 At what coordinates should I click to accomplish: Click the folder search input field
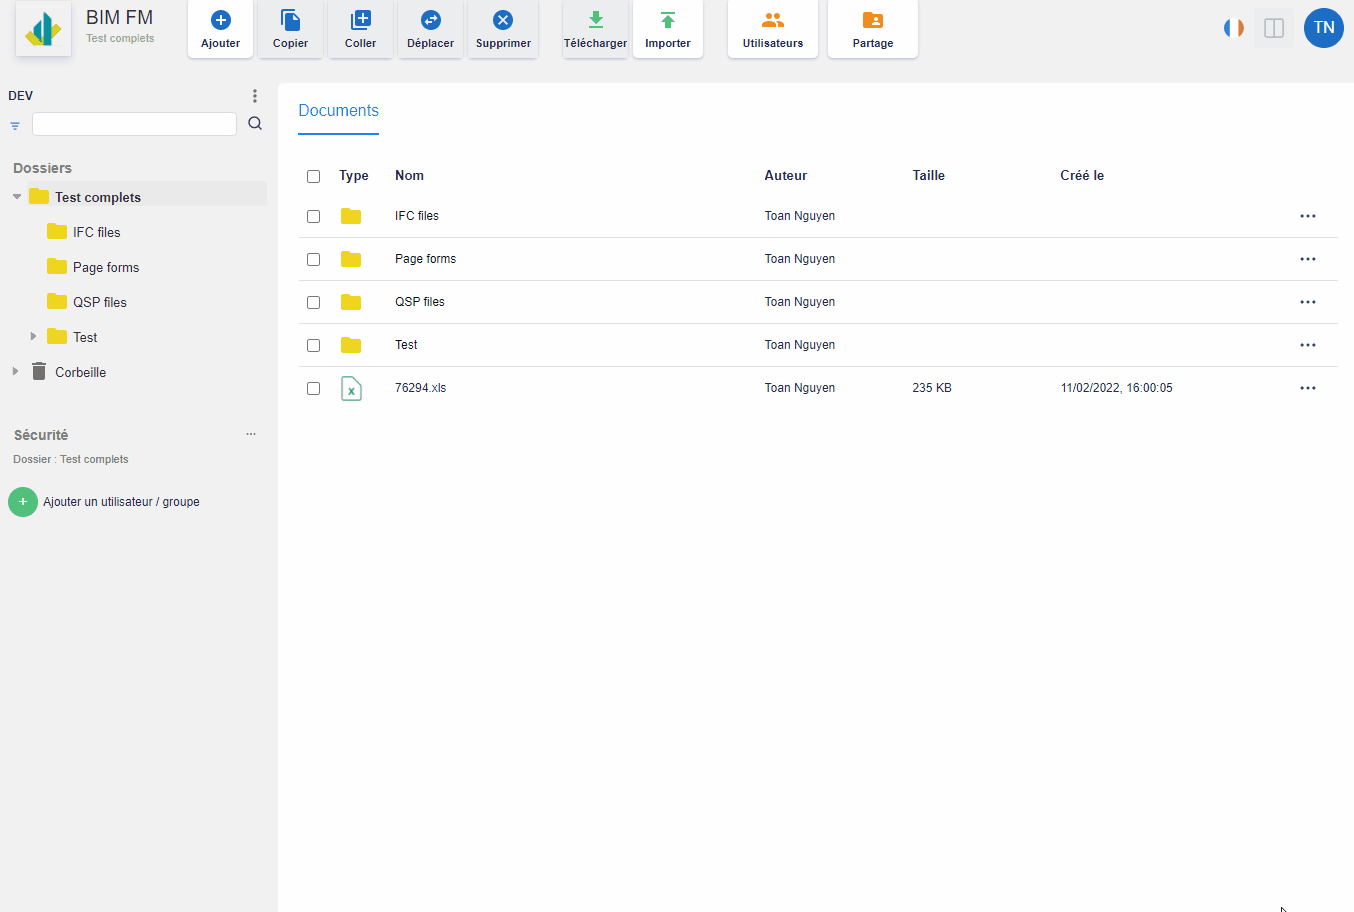(x=134, y=124)
